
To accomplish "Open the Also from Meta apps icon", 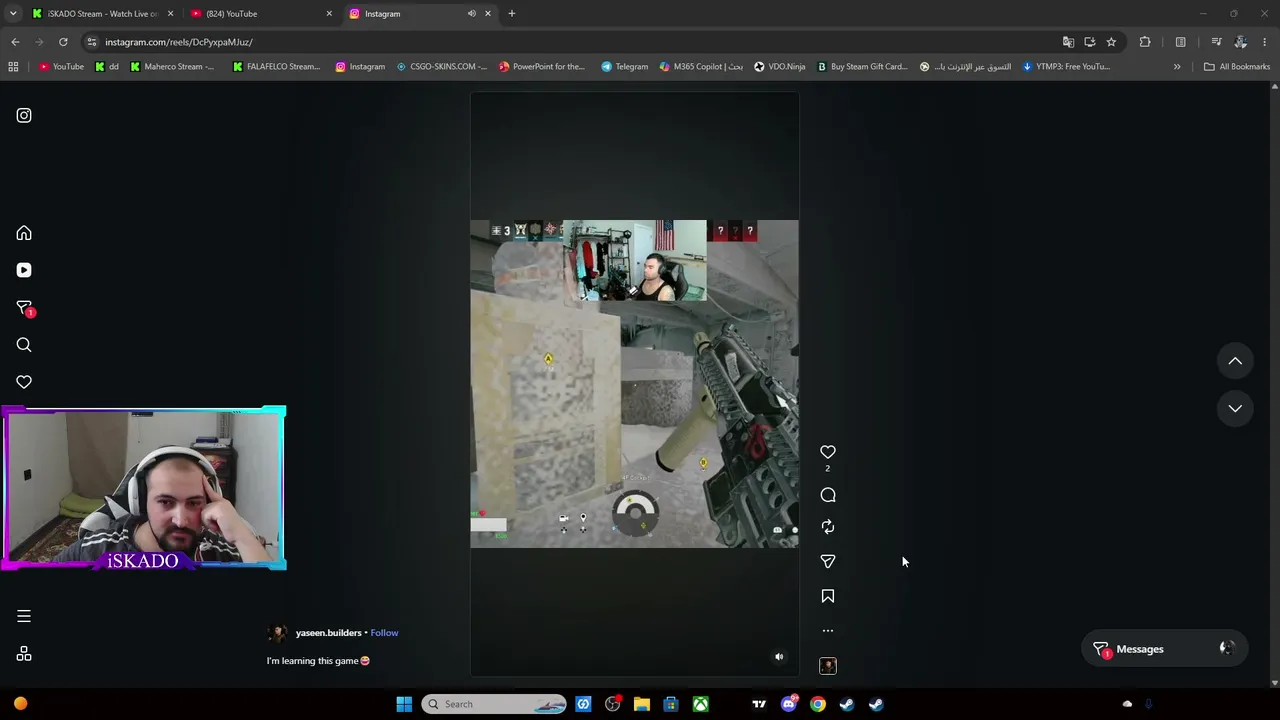I will (24, 654).
